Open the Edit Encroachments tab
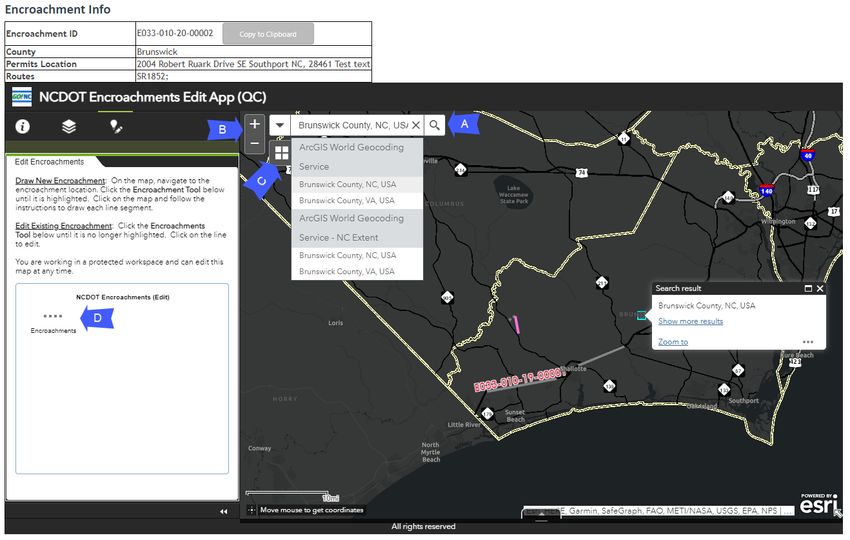 (x=49, y=162)
